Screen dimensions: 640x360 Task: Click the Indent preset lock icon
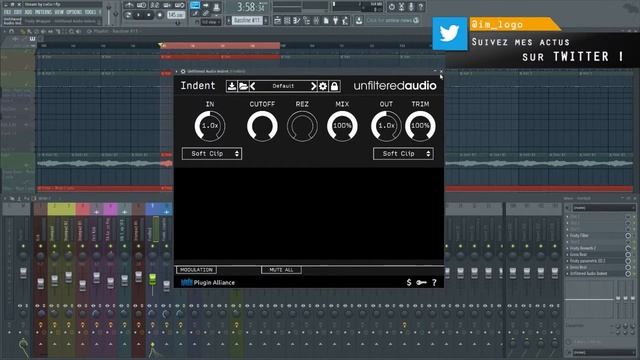(334, 86)
